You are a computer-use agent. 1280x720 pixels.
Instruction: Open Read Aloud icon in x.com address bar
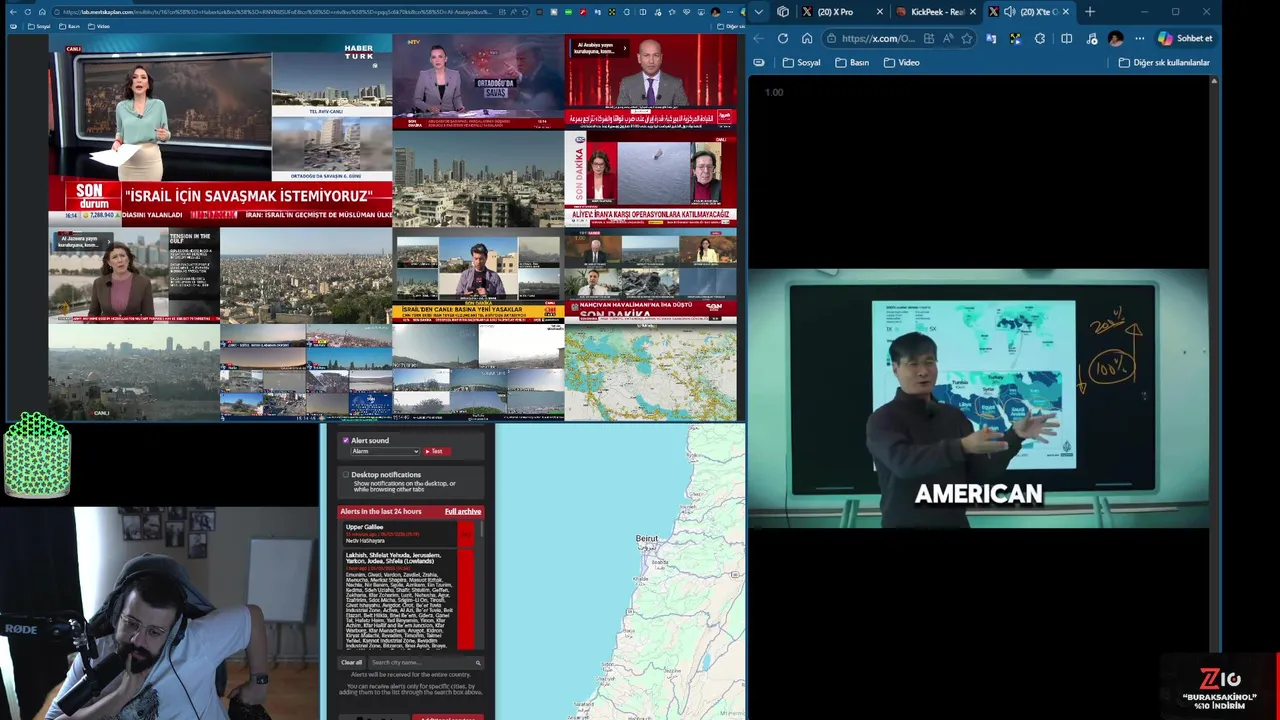[948, 38]
